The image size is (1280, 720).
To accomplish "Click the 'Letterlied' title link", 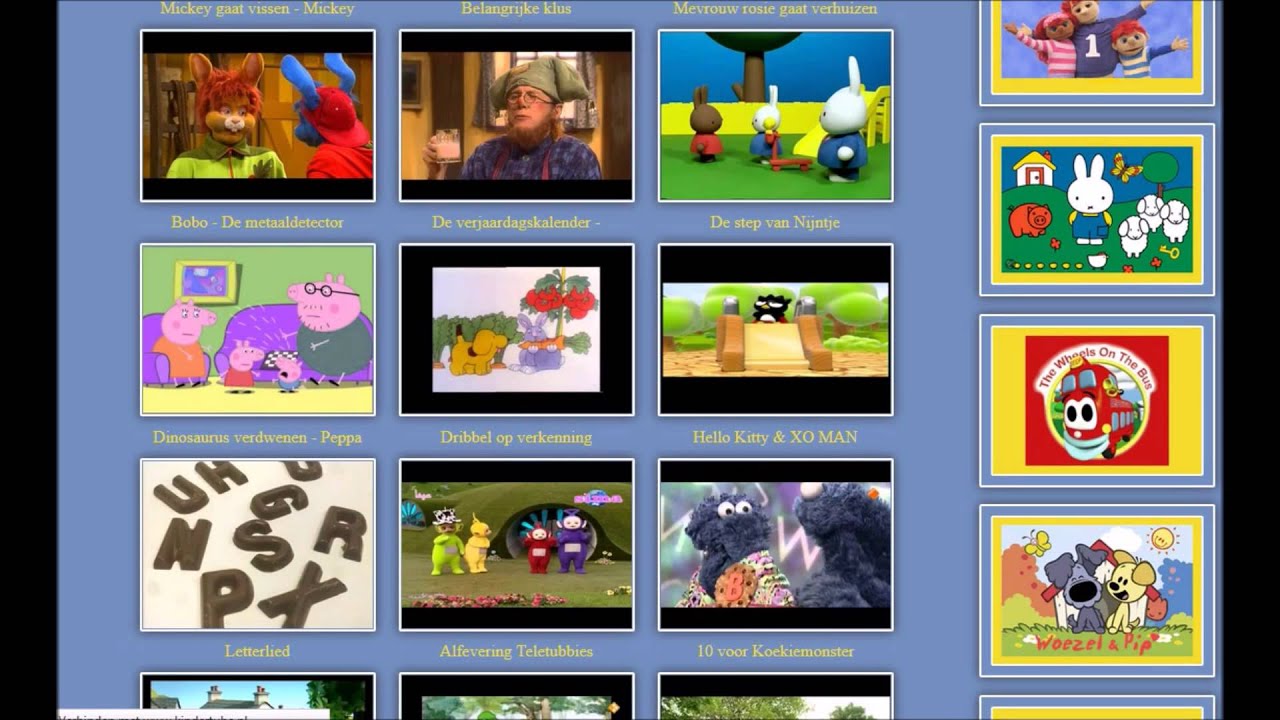I will tap(257, 651).
